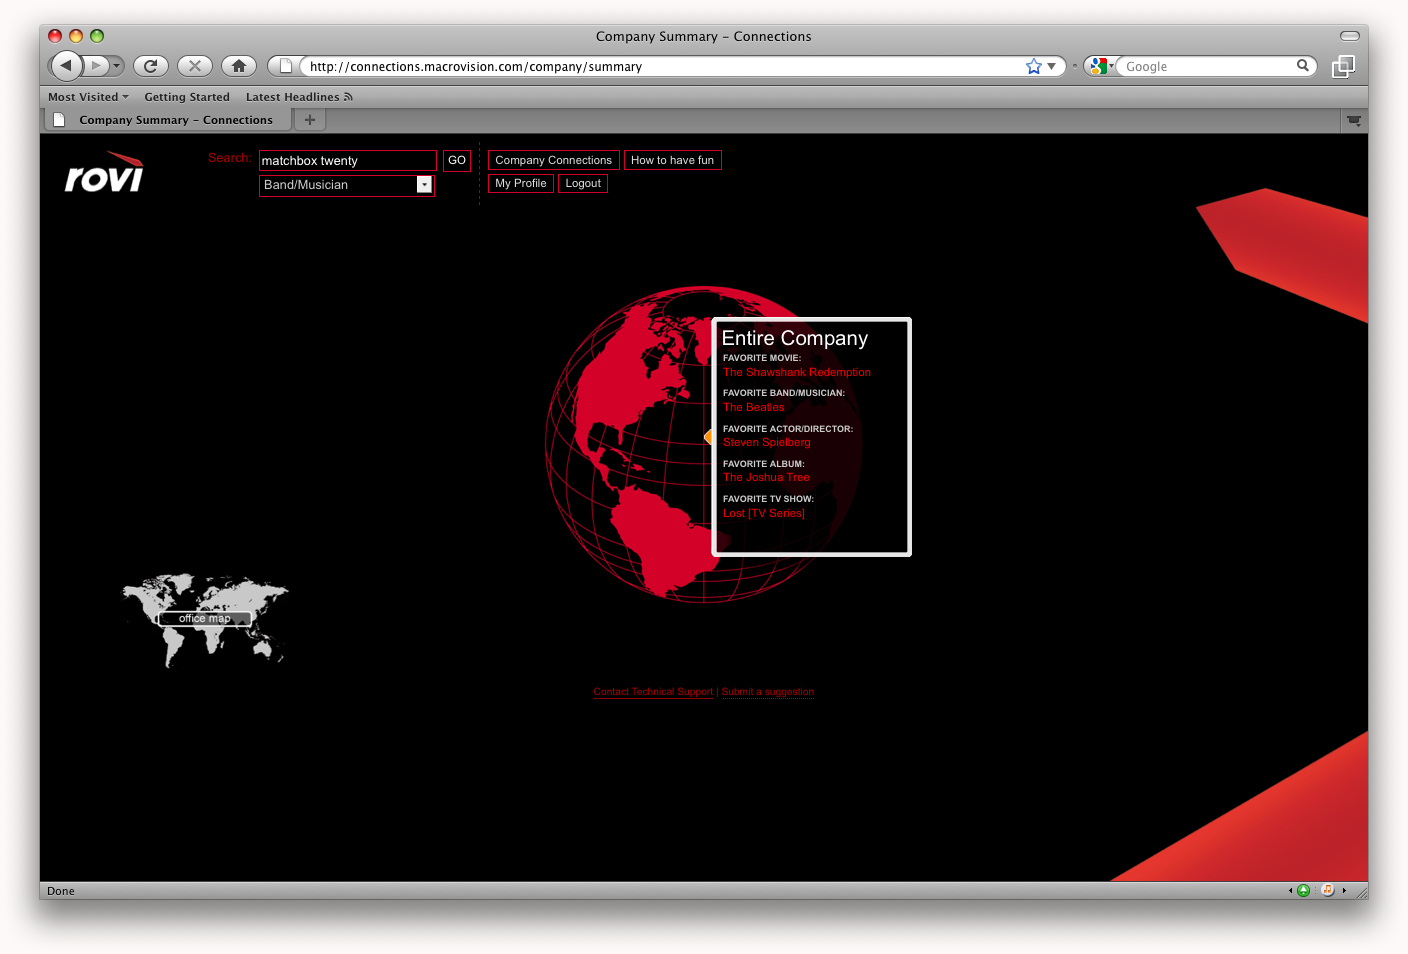Click the search box containing matchbox twenty
The height and width of the screenshot is (954, 1408).
(x=348, y=160)
